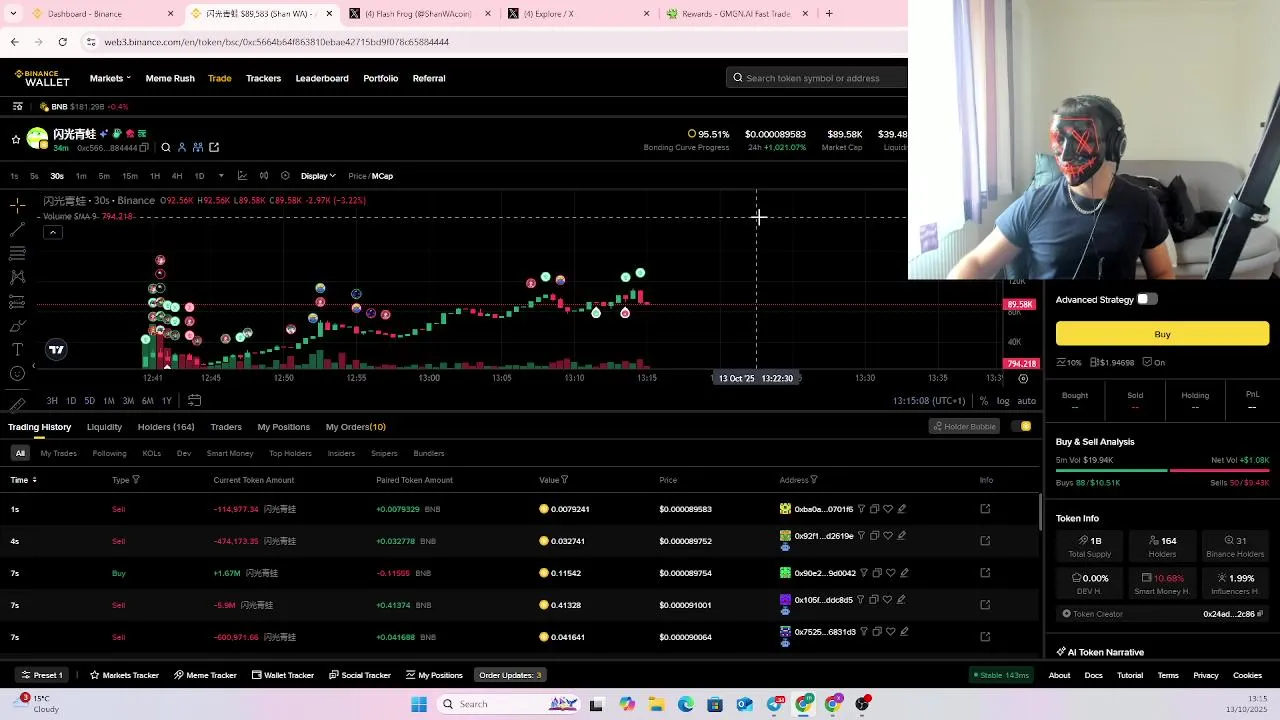
Task: Open My Orders(10) tab
Action: point(355,427)
